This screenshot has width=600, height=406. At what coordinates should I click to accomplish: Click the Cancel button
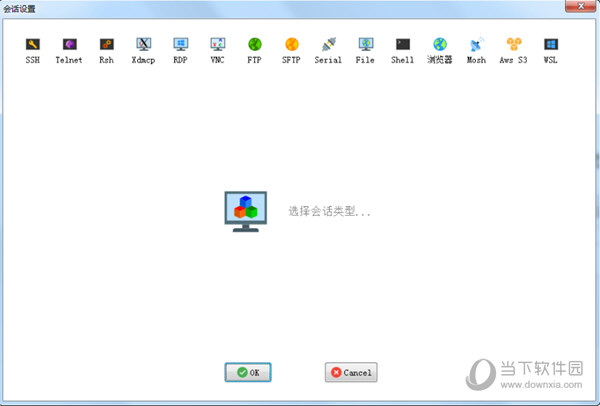[x=351, y=372]
